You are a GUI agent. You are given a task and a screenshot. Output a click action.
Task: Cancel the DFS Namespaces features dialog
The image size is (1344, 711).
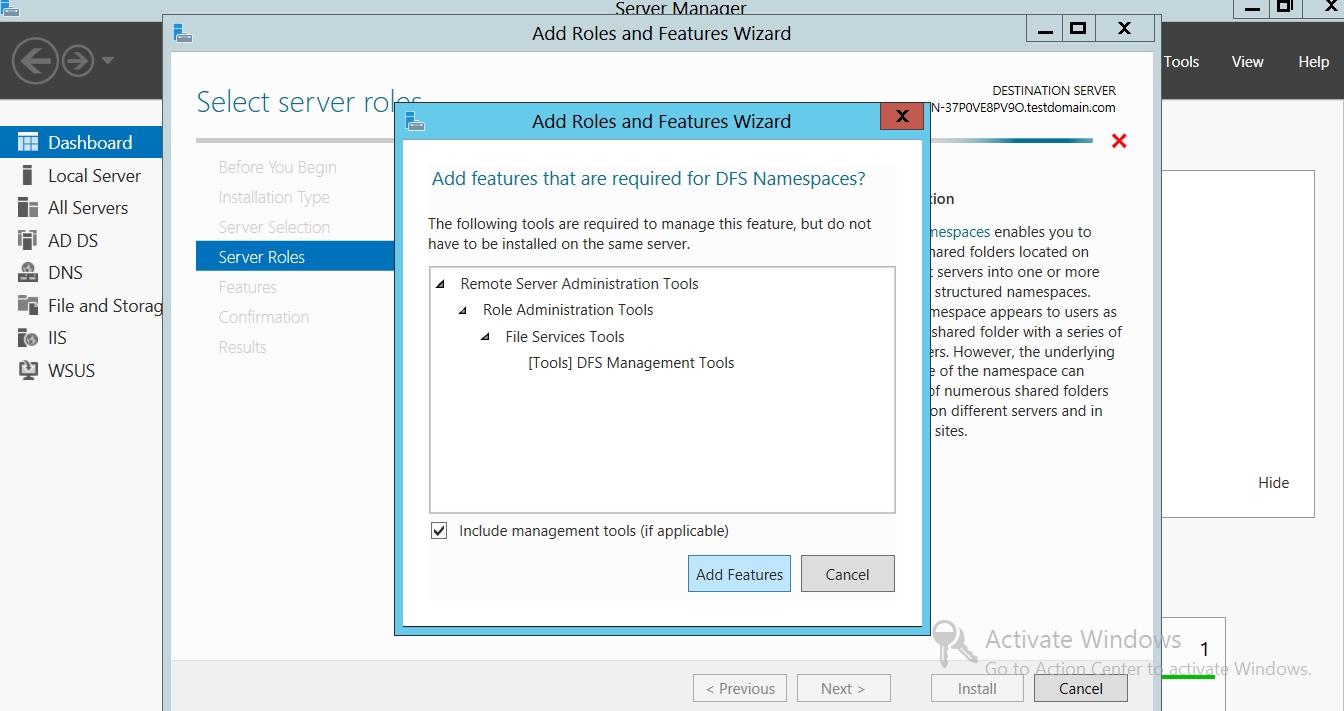[x=847, y=574]
